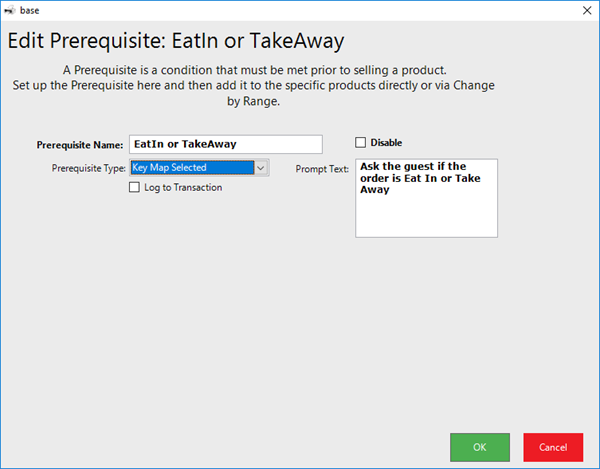
Task: Click the 'Log to Transaction' label text
Action: tap(183, 187)
